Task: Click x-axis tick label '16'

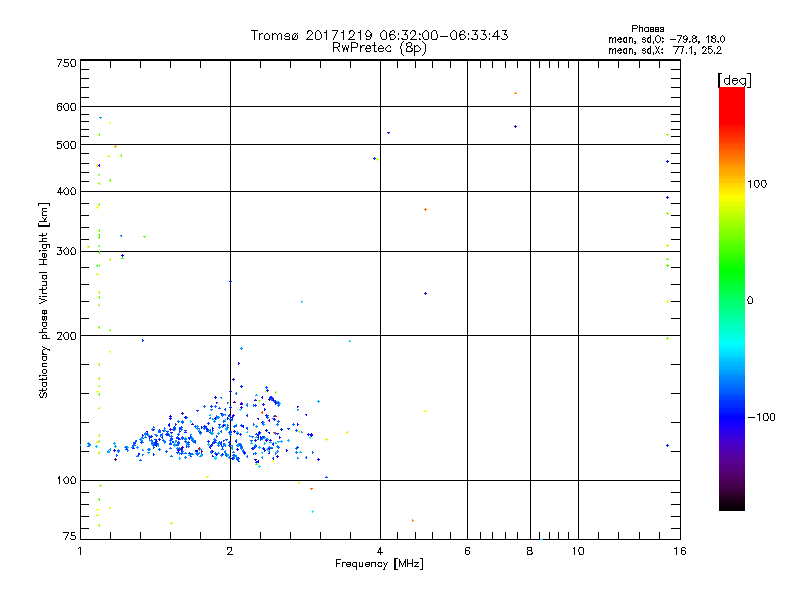Action: [680, 551]
